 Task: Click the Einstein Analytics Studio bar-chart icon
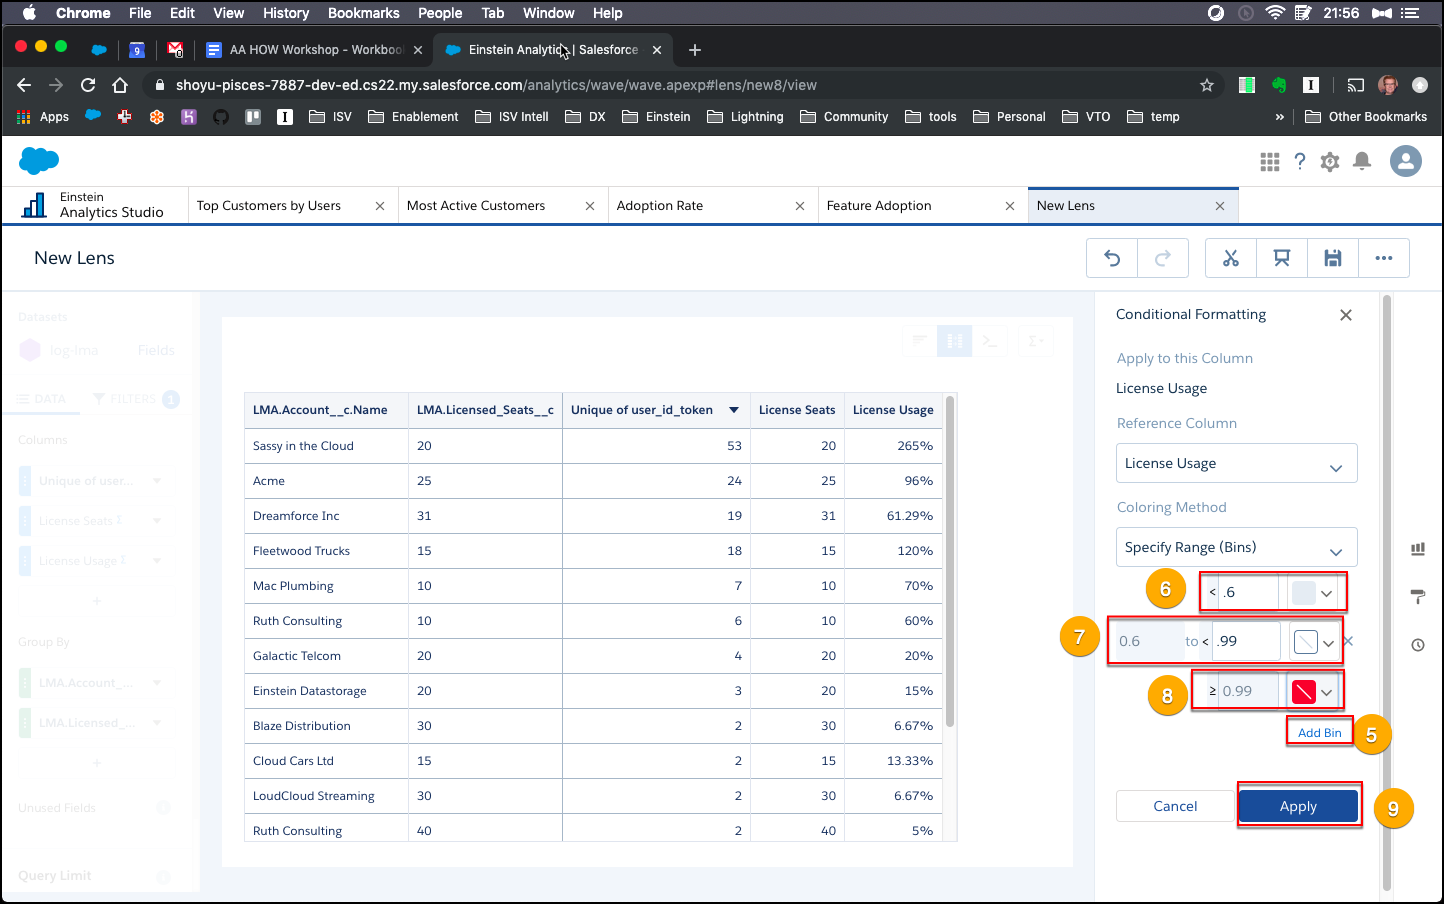[34, 205]
